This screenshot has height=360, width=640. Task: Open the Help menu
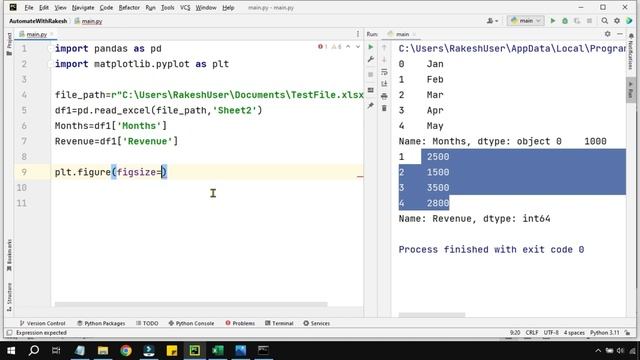pyautogui.click(x=228, y=7)
